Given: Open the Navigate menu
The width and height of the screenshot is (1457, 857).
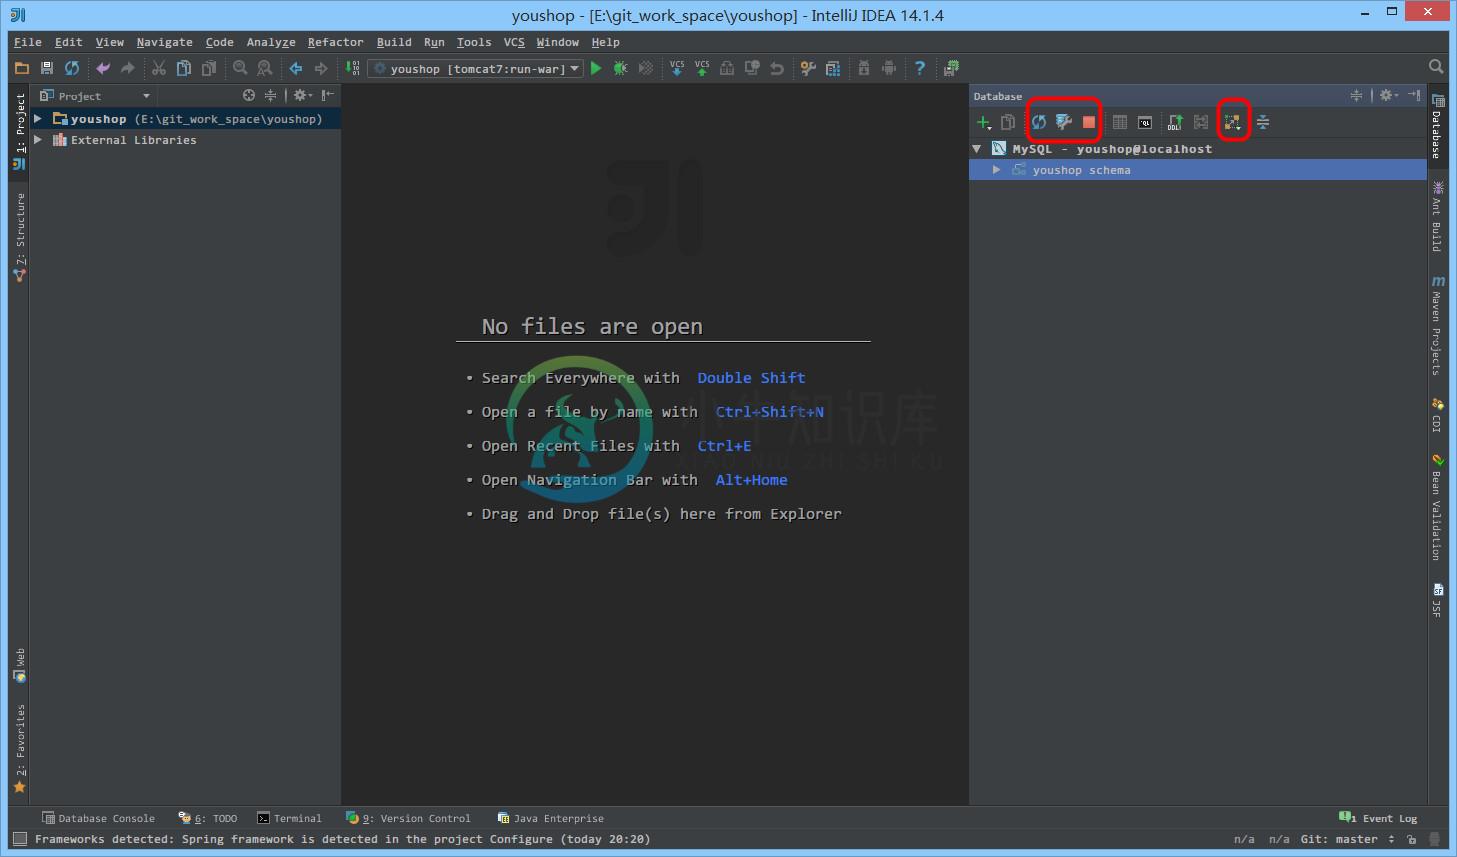Looking at the screenshot, I should point(164,42).
